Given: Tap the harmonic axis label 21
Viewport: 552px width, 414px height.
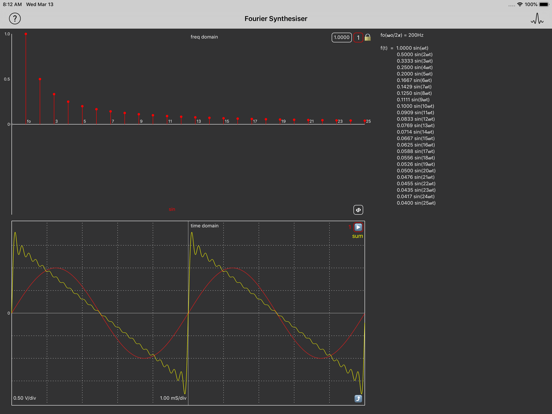Looking at the screenshot, I should (312, 121).
